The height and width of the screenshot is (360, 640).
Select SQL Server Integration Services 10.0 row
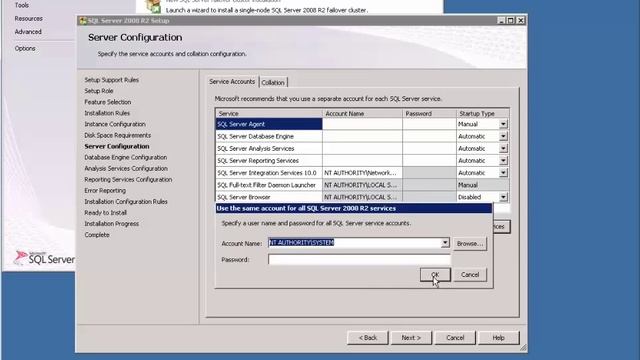click(269, 173)
